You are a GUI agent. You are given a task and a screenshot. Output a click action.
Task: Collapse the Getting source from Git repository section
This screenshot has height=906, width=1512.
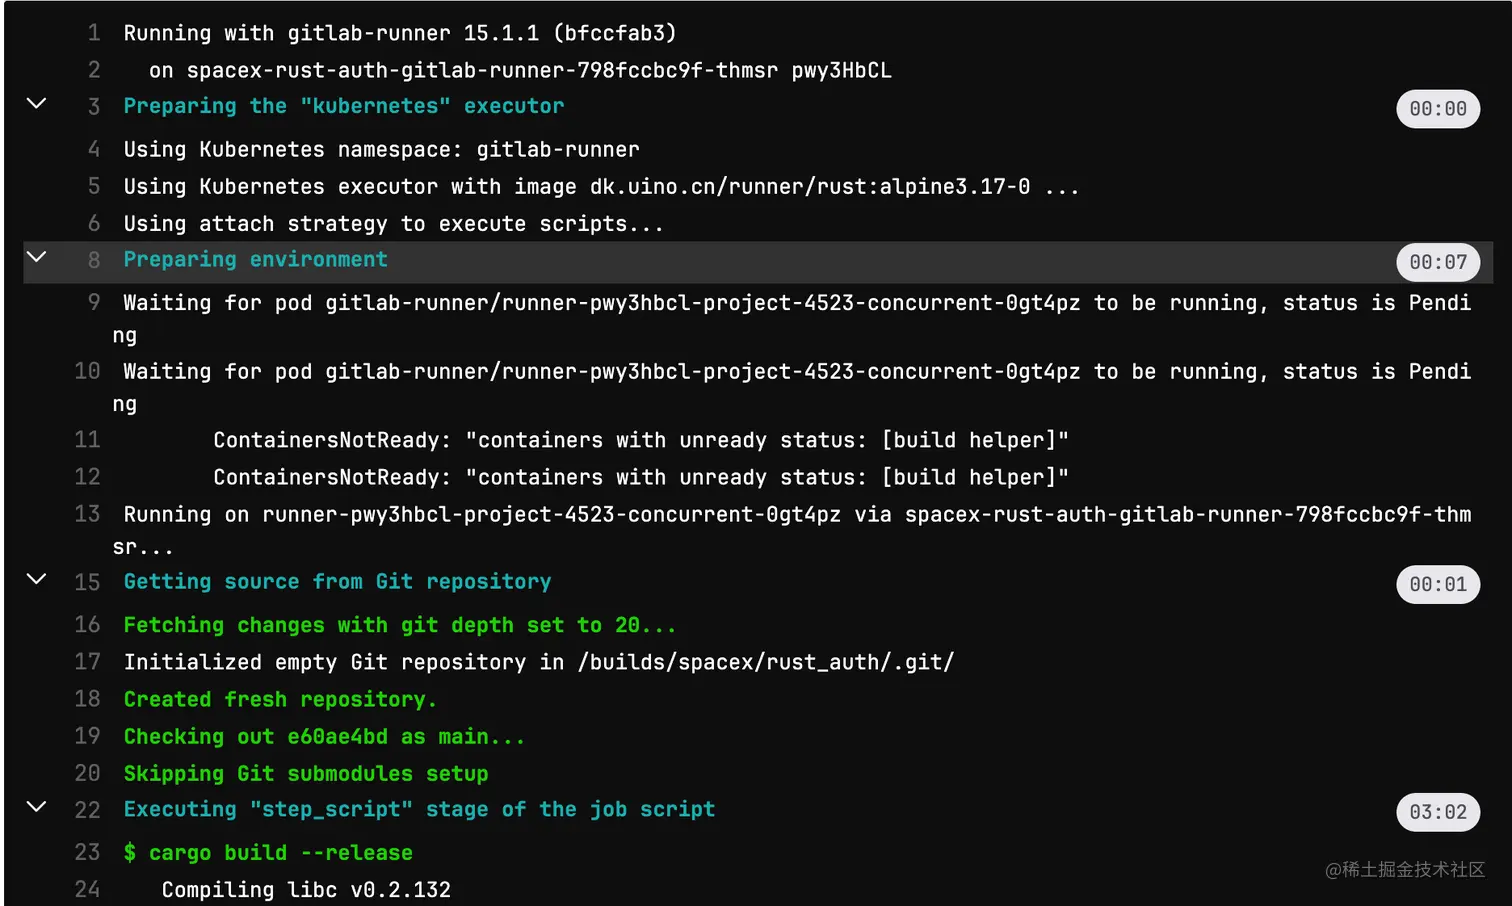pos(36,579)
